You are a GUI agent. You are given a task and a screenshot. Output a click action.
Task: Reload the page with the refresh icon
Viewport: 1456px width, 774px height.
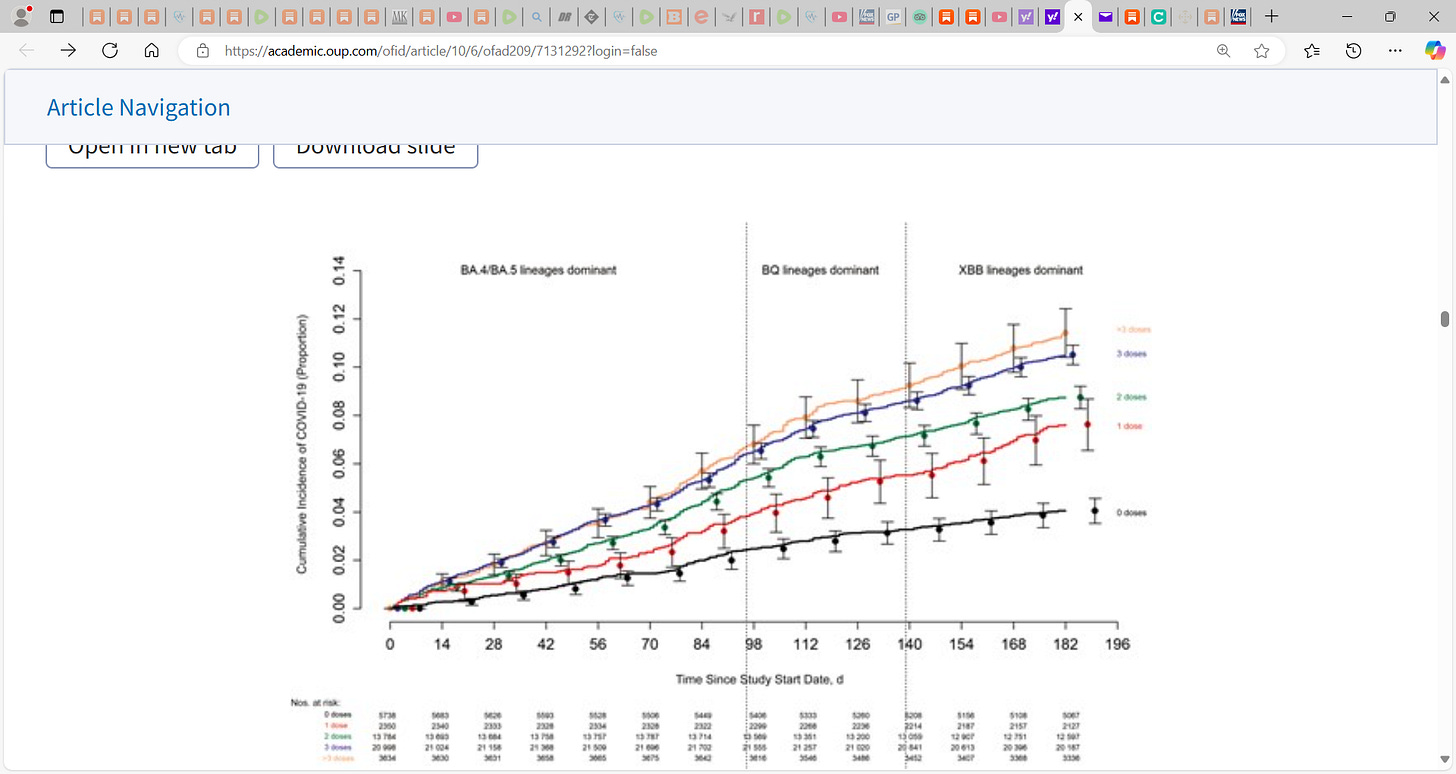[110, 51]
